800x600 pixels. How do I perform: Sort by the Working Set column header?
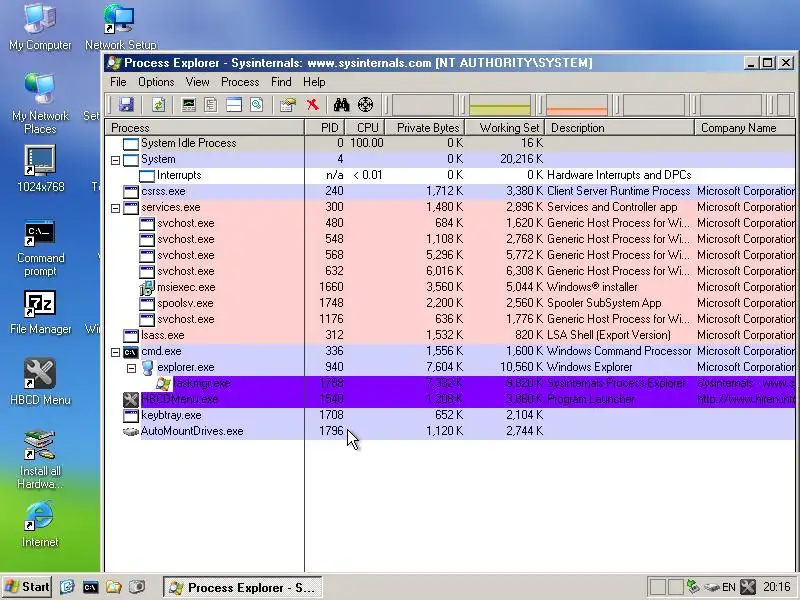[505, 128]
